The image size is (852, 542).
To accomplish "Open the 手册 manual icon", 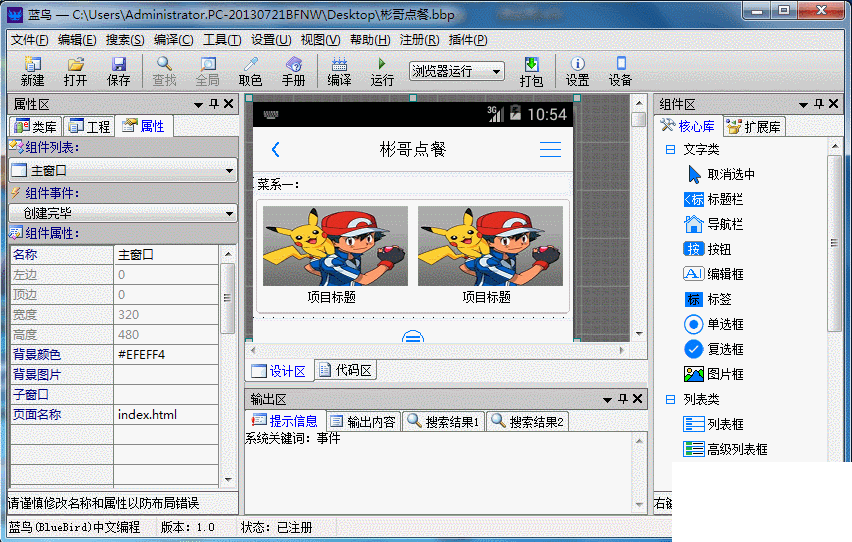I will point(293,71).
